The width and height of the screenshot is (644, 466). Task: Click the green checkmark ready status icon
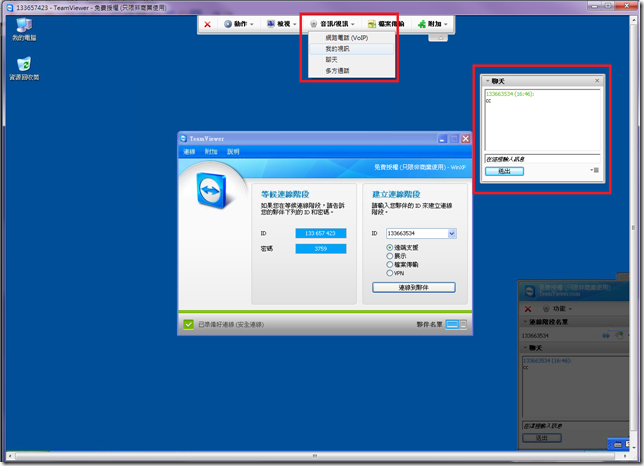pyautogui.click(x=189, y=325)
